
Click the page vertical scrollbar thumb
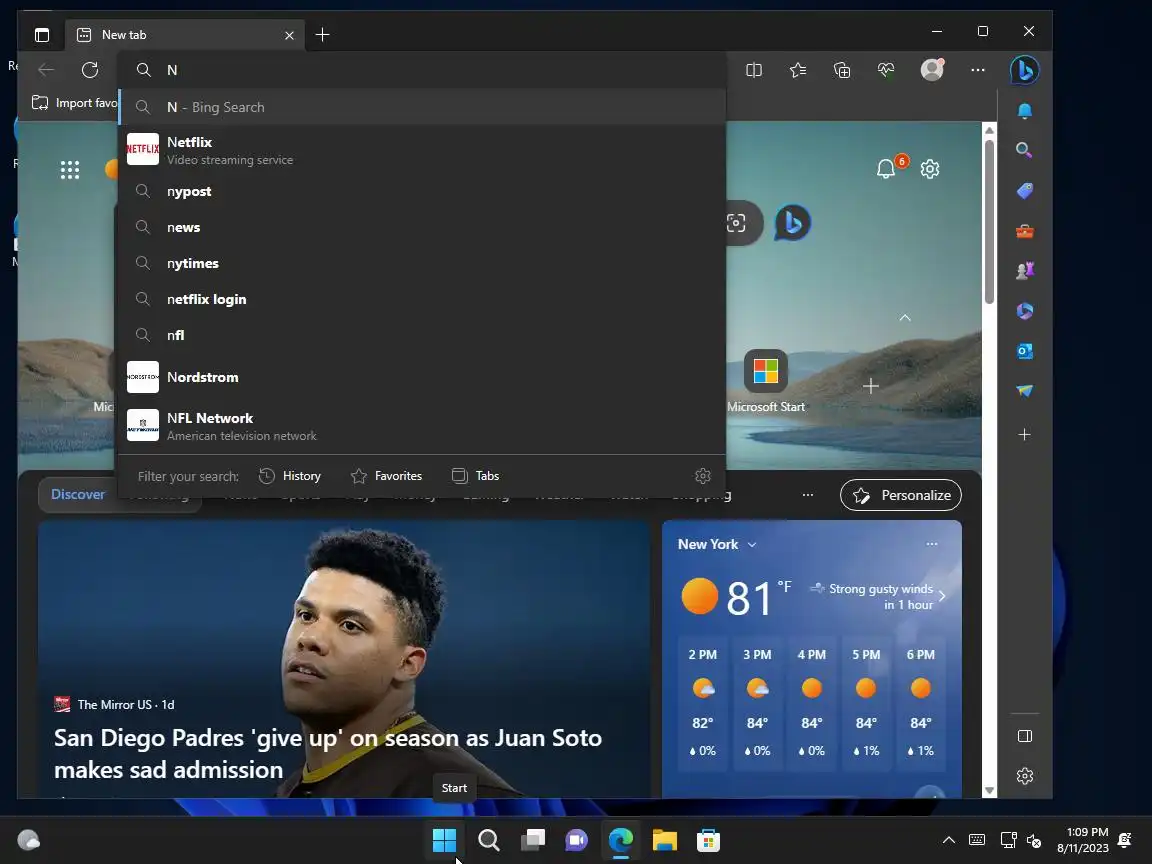coord(989,220)
